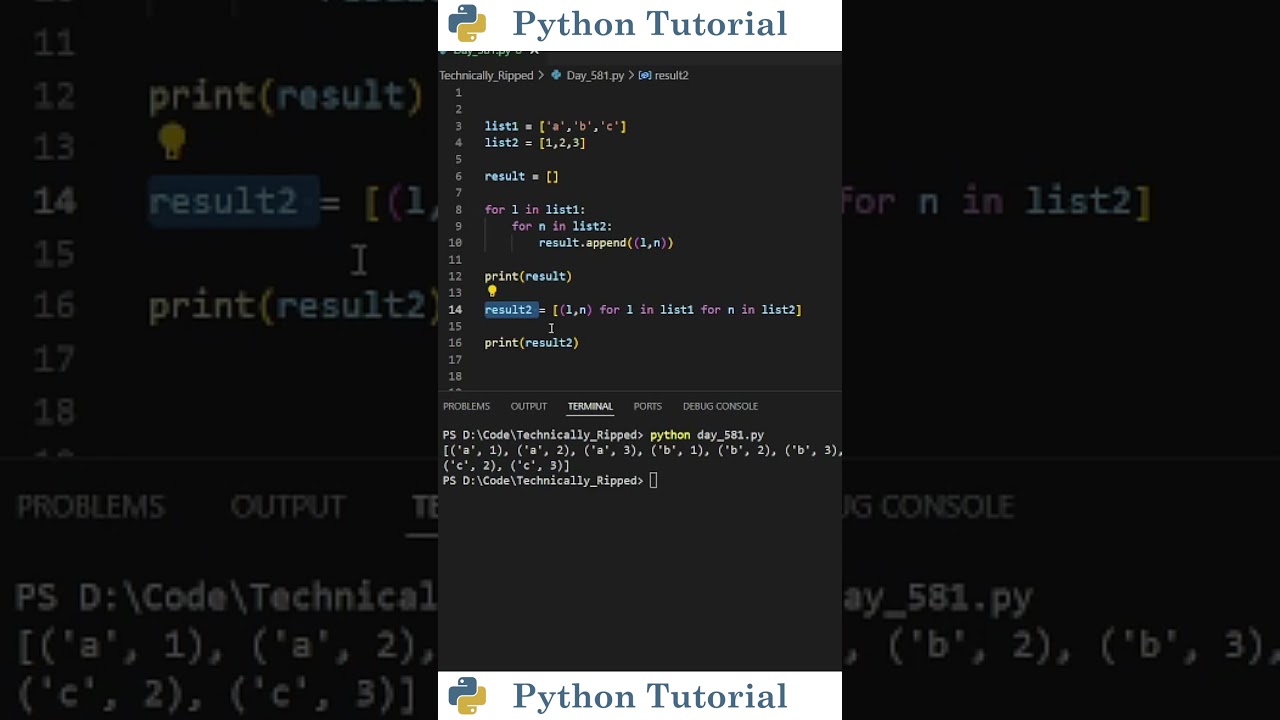Viewport: 1280px width, 720px height.
Task: Click the line "list2 = [1,2,3]"
Action: [x=535, y=143]
